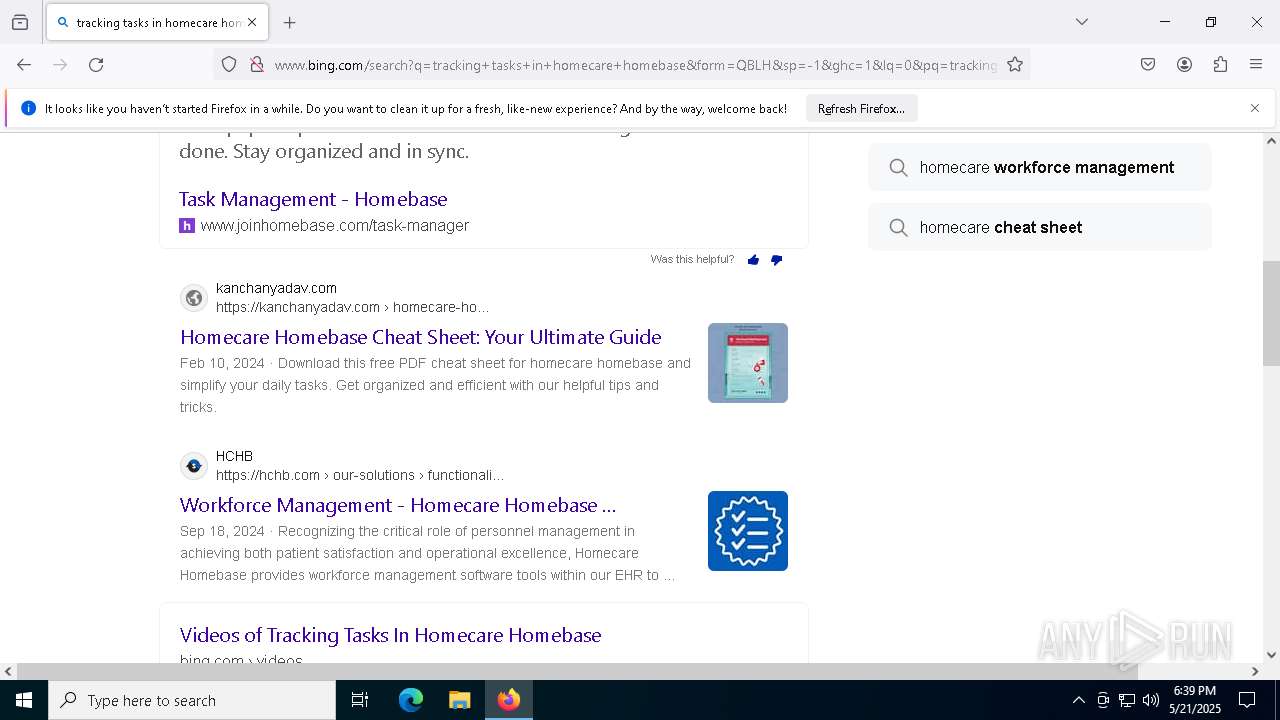Give thumbs up for helpfulness
Viewport: 1280px width, 720px height.
(753, 260)
